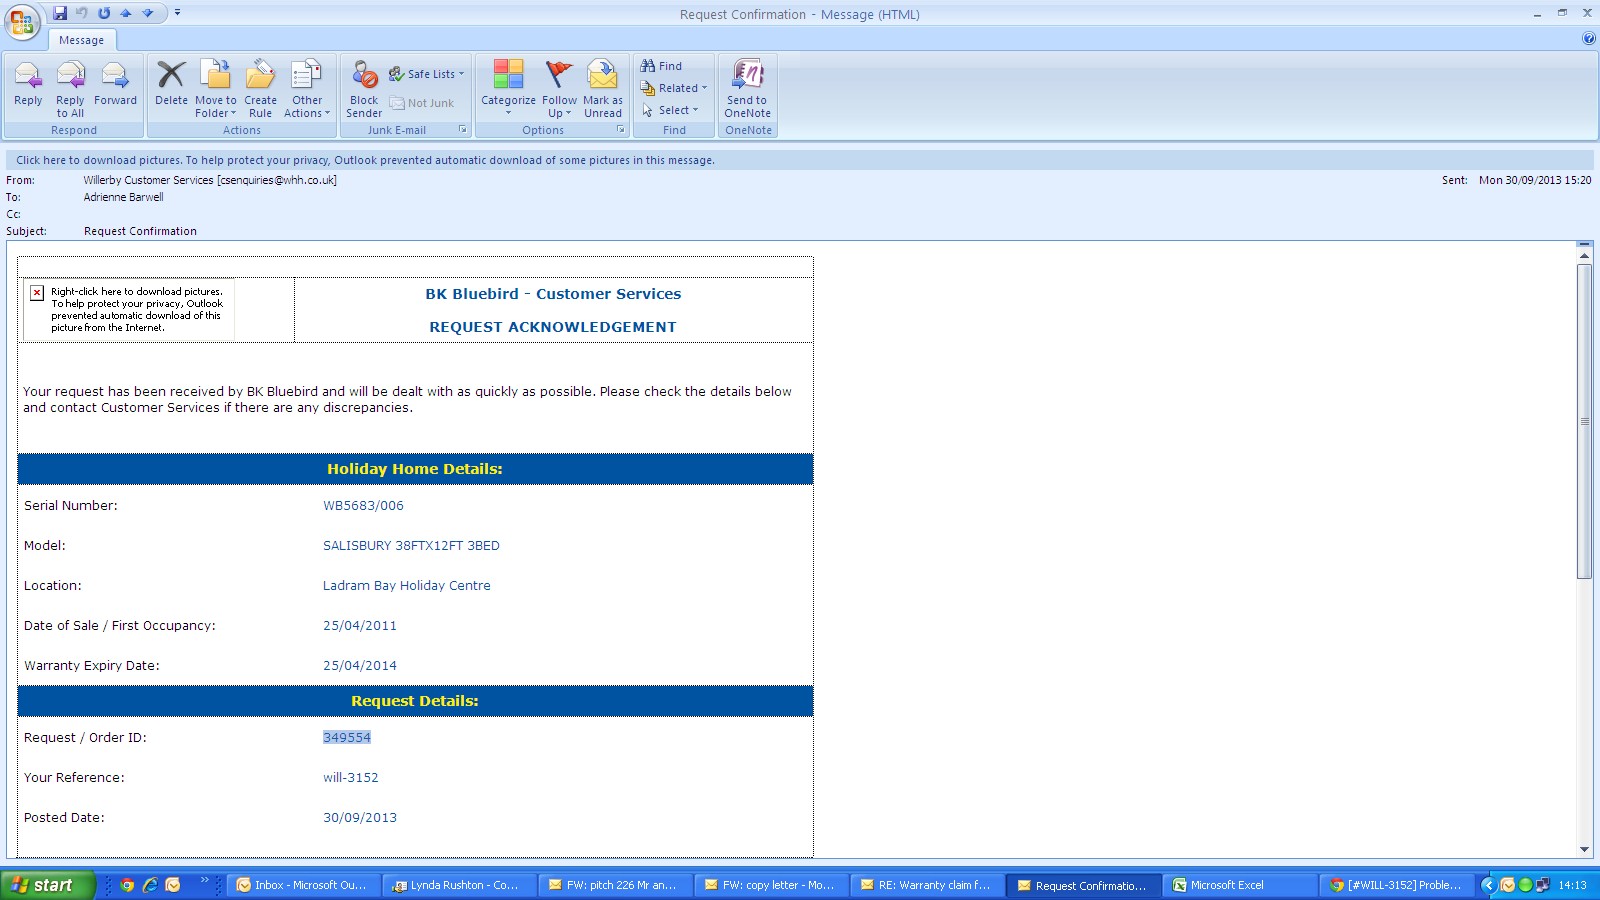Screen dimensions: 1600x900
Task: Open the Windows start menu
Action: (47, 885)
